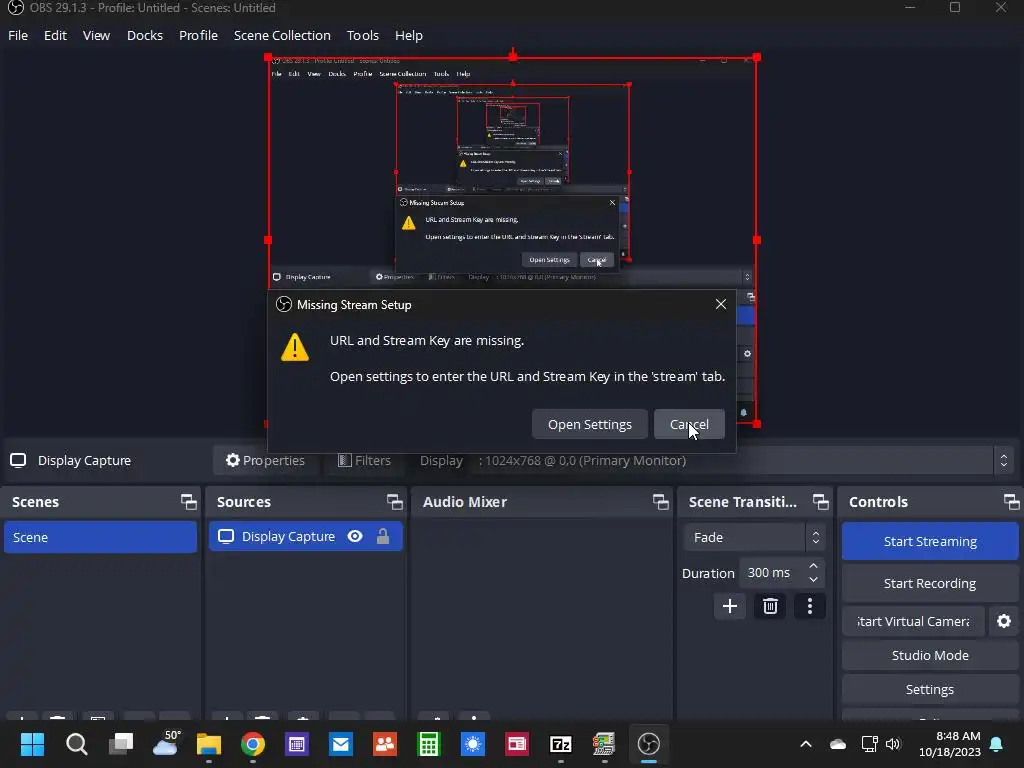Enable Studio Mode
The width and height of the screenshot is (1024, 768).
[x=930, y=655]
